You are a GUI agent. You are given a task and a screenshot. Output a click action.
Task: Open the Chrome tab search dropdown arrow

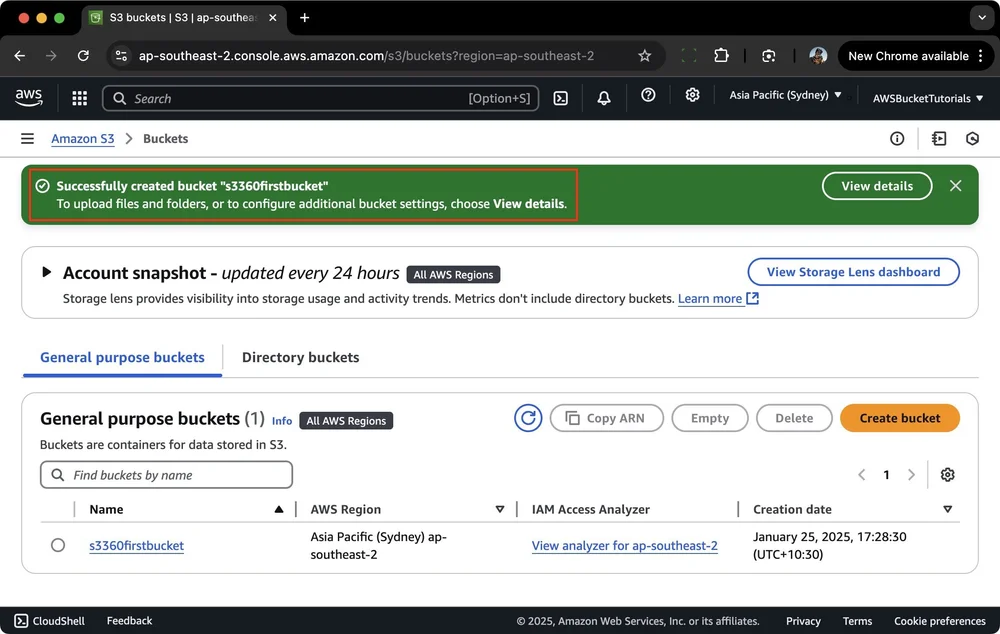point(982,18)
